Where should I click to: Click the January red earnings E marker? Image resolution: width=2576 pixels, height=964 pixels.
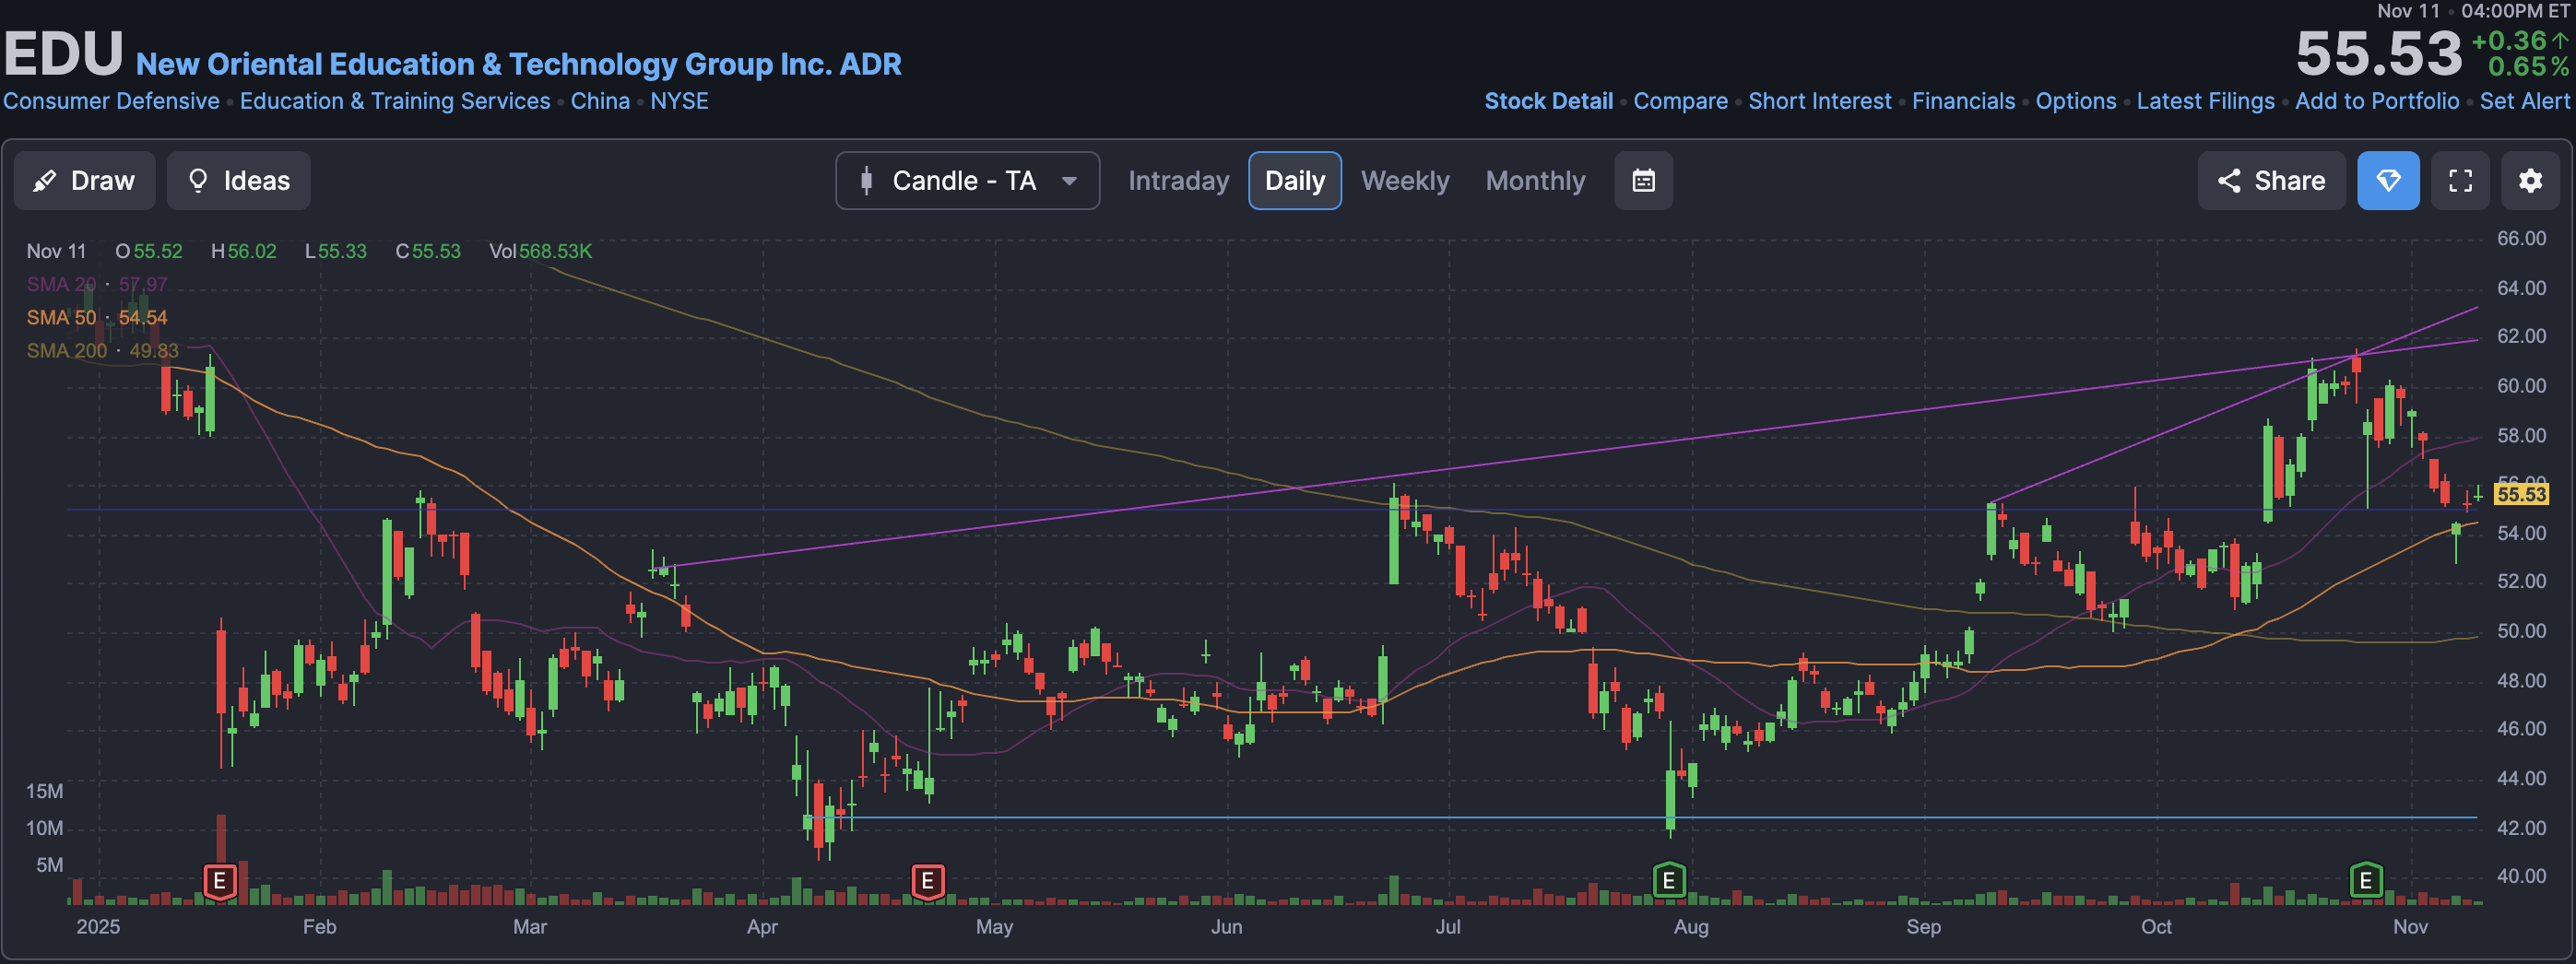click(x=220, y=881)
